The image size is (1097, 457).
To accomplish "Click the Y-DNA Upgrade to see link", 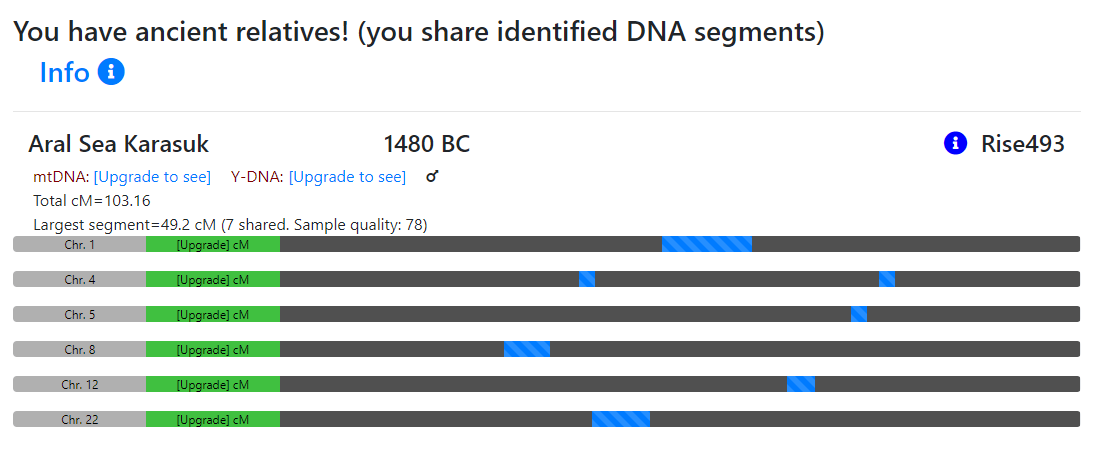I will (347, 177).
